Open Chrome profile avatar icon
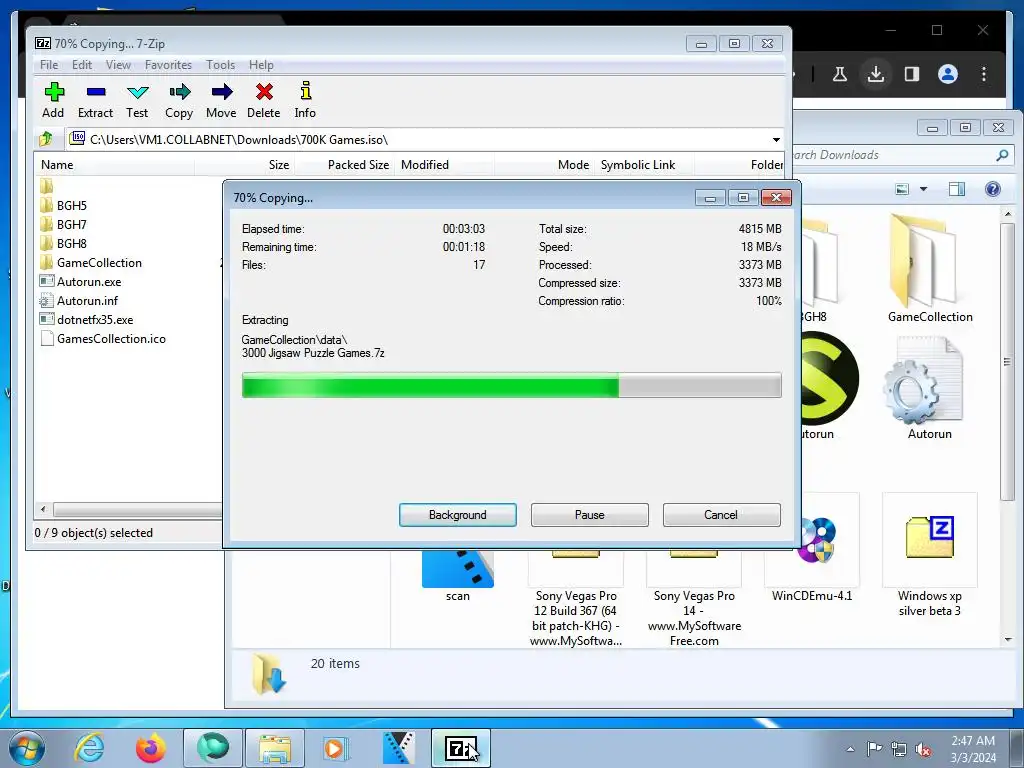 (948, 74)
